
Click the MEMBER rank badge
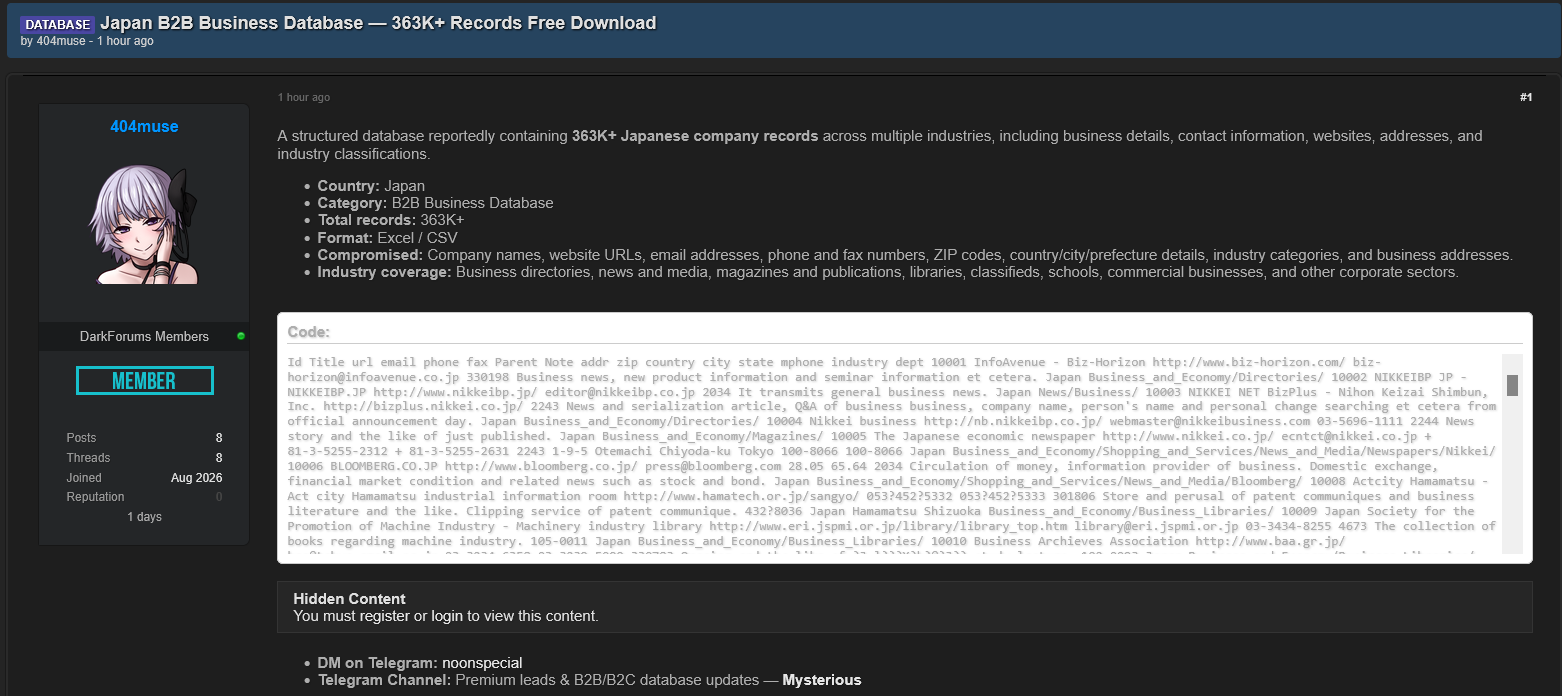pyautogui.click(x=144, y=381)
